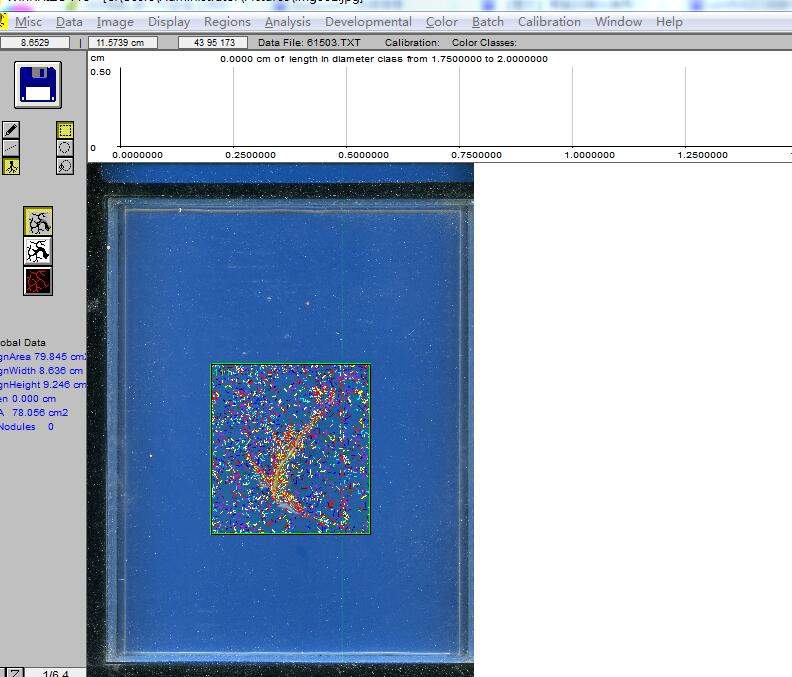Click the blue floppy disk save button

pyautogui.click(x=38, y=85)
